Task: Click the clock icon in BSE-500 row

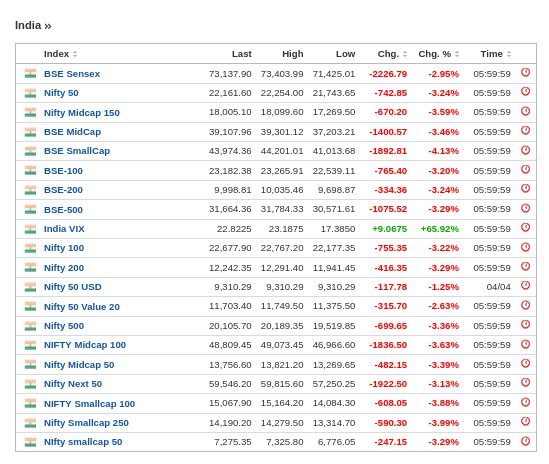Action: [525, 208]
